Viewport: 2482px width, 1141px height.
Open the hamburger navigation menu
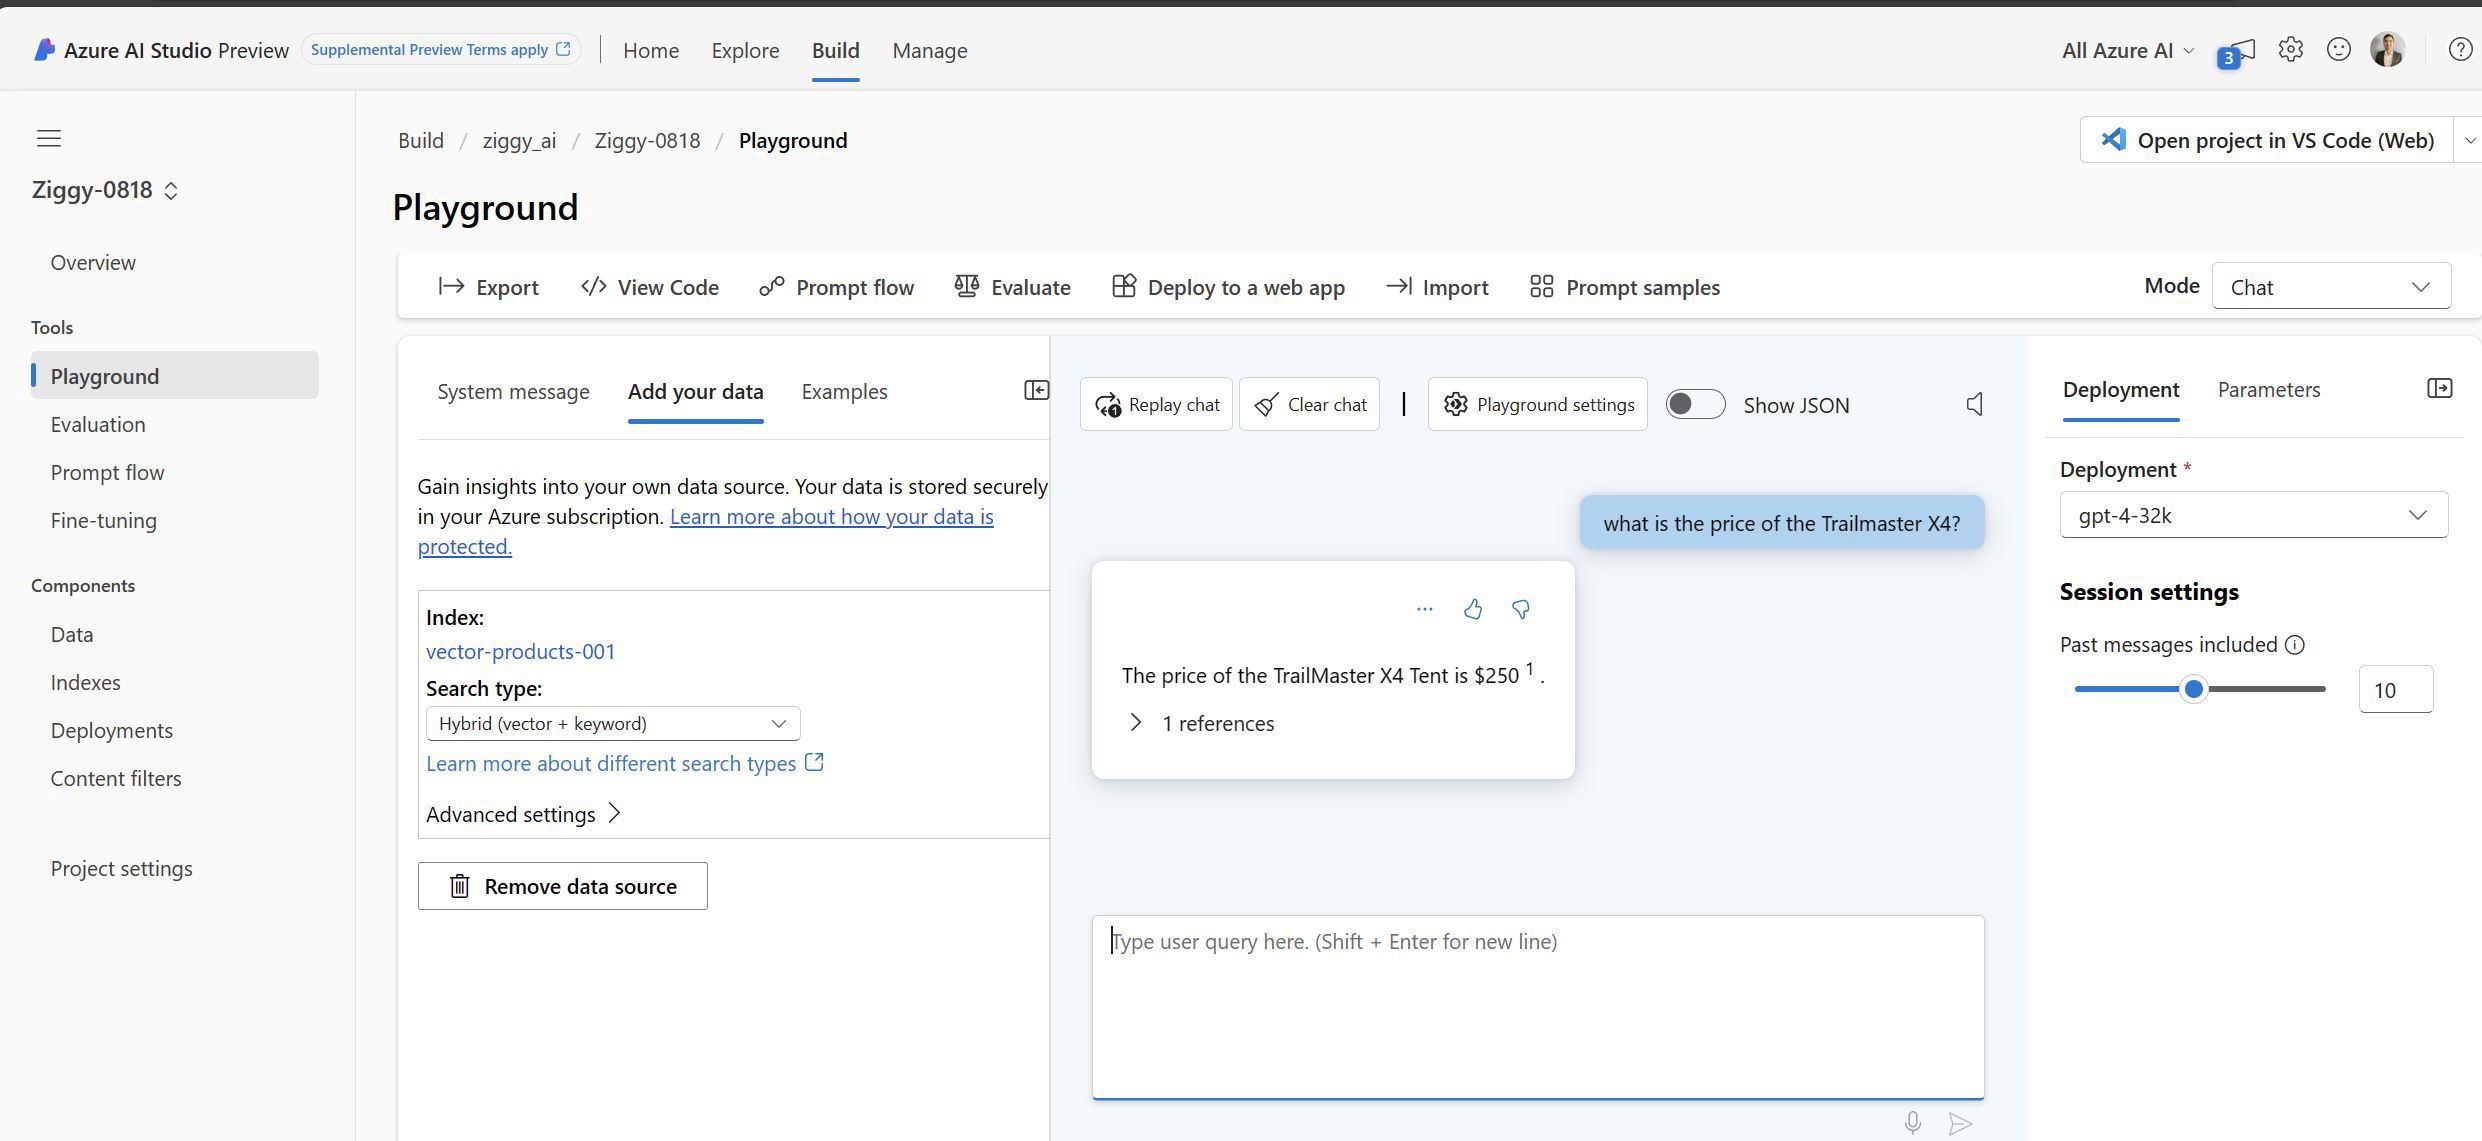[x=49, y=138]
